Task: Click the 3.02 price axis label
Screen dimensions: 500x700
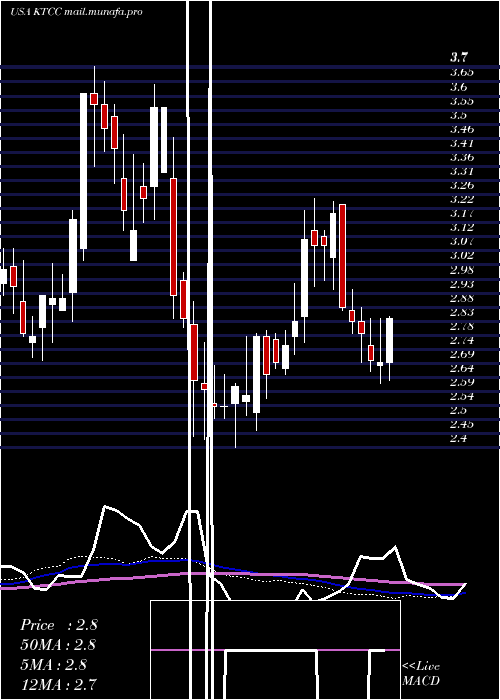Action: click(462, 255)
